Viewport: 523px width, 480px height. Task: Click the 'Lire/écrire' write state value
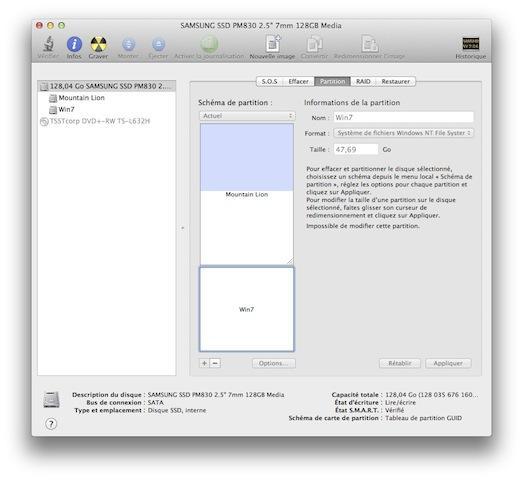(x=400, y=403)
